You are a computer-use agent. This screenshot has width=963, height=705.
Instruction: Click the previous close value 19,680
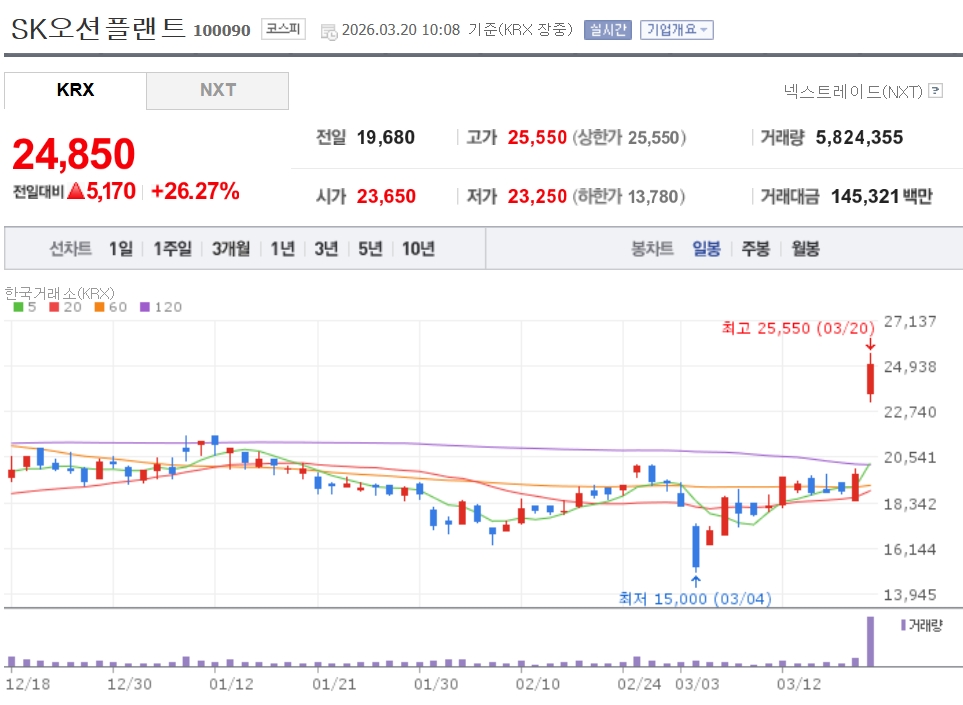(386, 137)
